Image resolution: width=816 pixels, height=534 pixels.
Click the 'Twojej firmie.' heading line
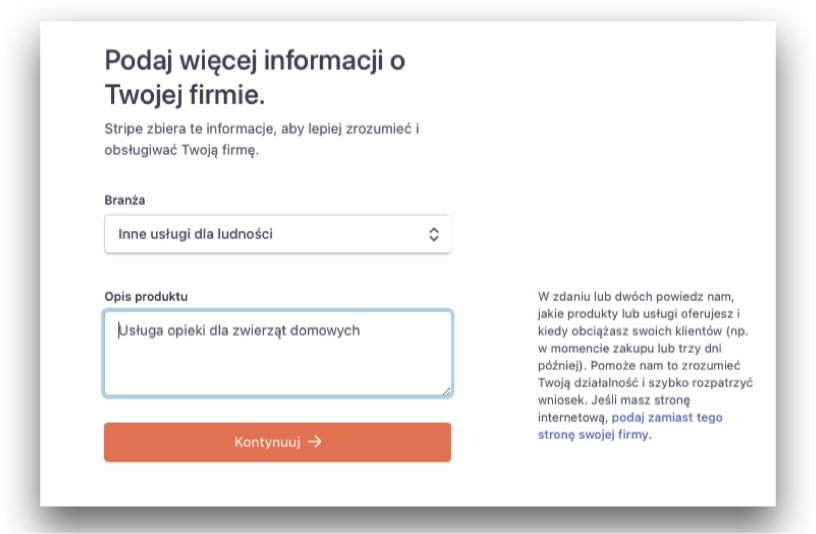coord(185,95)
